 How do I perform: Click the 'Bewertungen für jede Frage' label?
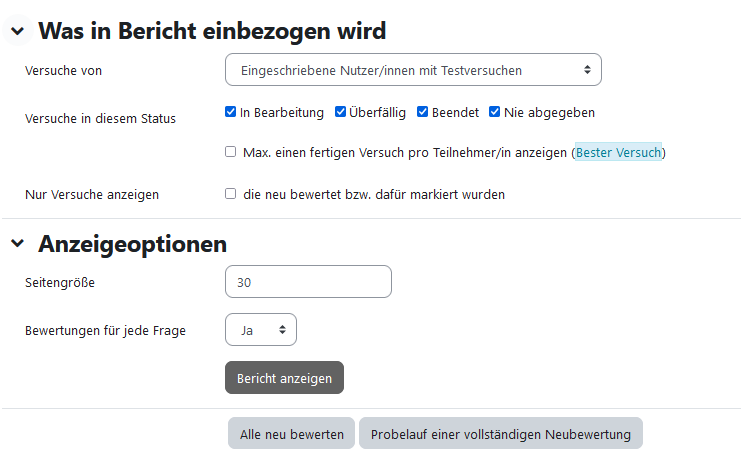[105, 329]
